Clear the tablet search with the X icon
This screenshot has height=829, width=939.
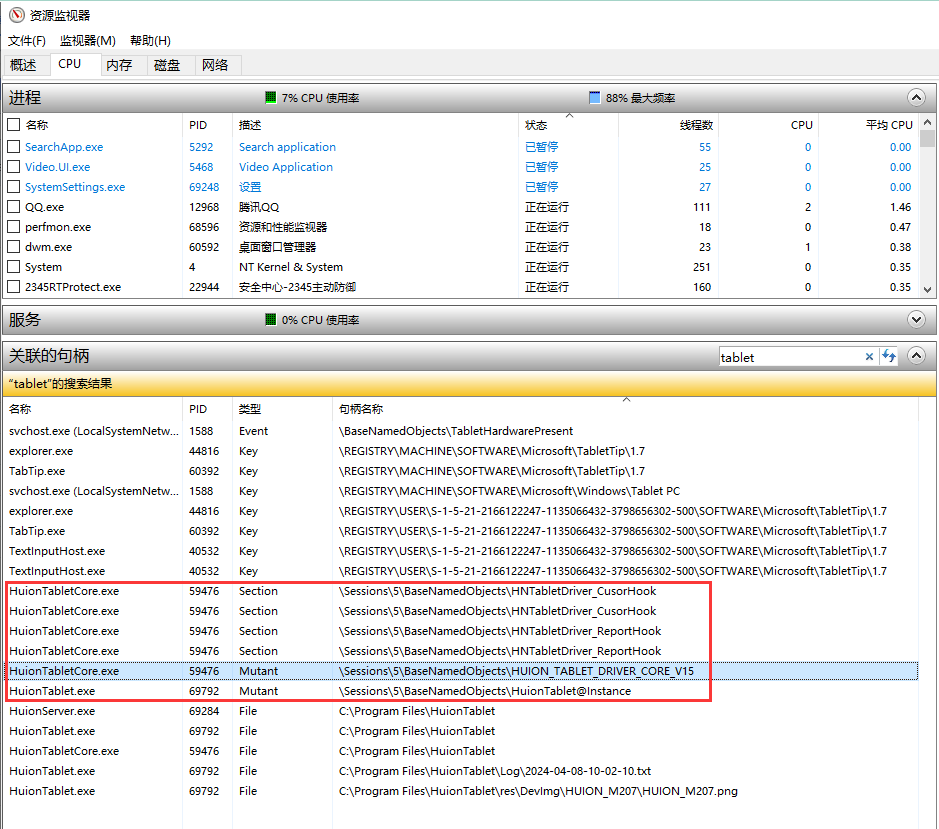pyautogui.click(x=869, y=357)
